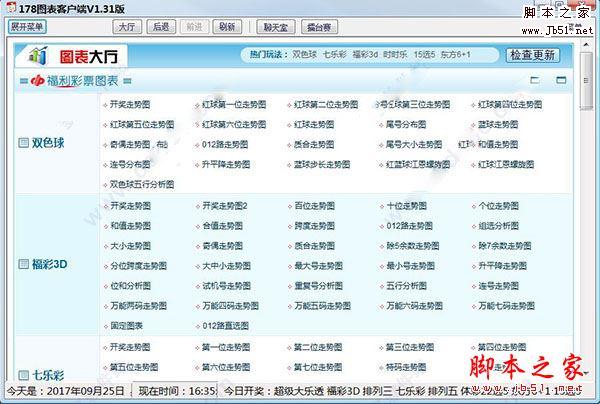This screenshot has height=404, width=600.
Task: Open 万能四码走势图 link
Action: [x=230, y=306]
